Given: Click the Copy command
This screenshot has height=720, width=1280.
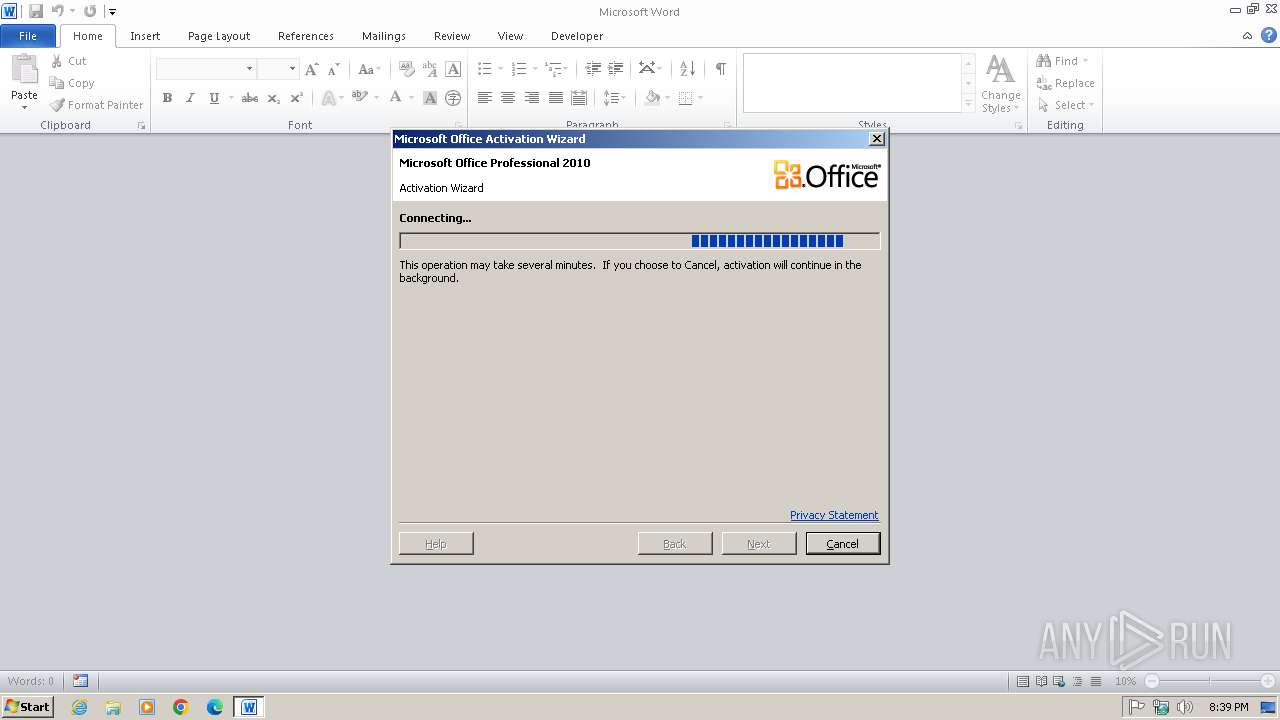Looking at the screenshot, I should point(72,83).
